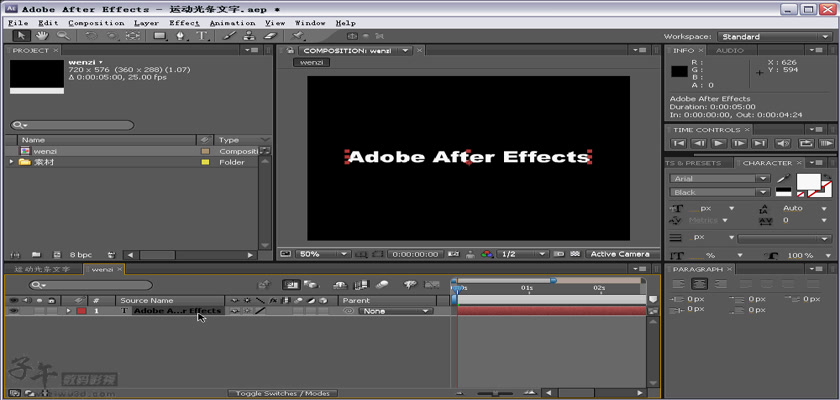
Task: Click 8 bpc color depth in Project
Action: pyautogui.click(x=80, y=255)
